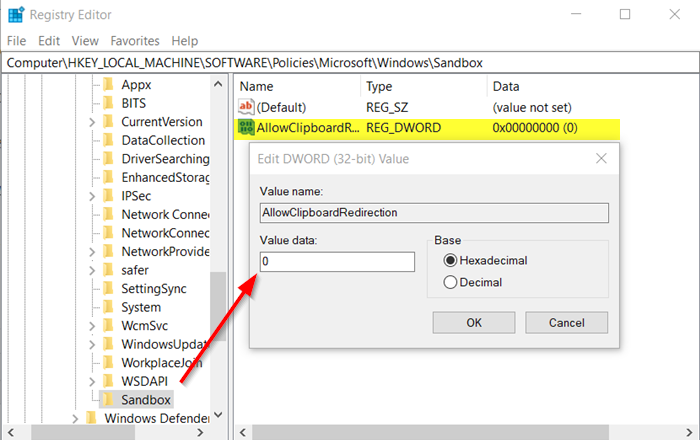Click the tree pane vertical scrollbar down arrow
The width and height of the screenshot is (700, 440).
click(218, 415)
